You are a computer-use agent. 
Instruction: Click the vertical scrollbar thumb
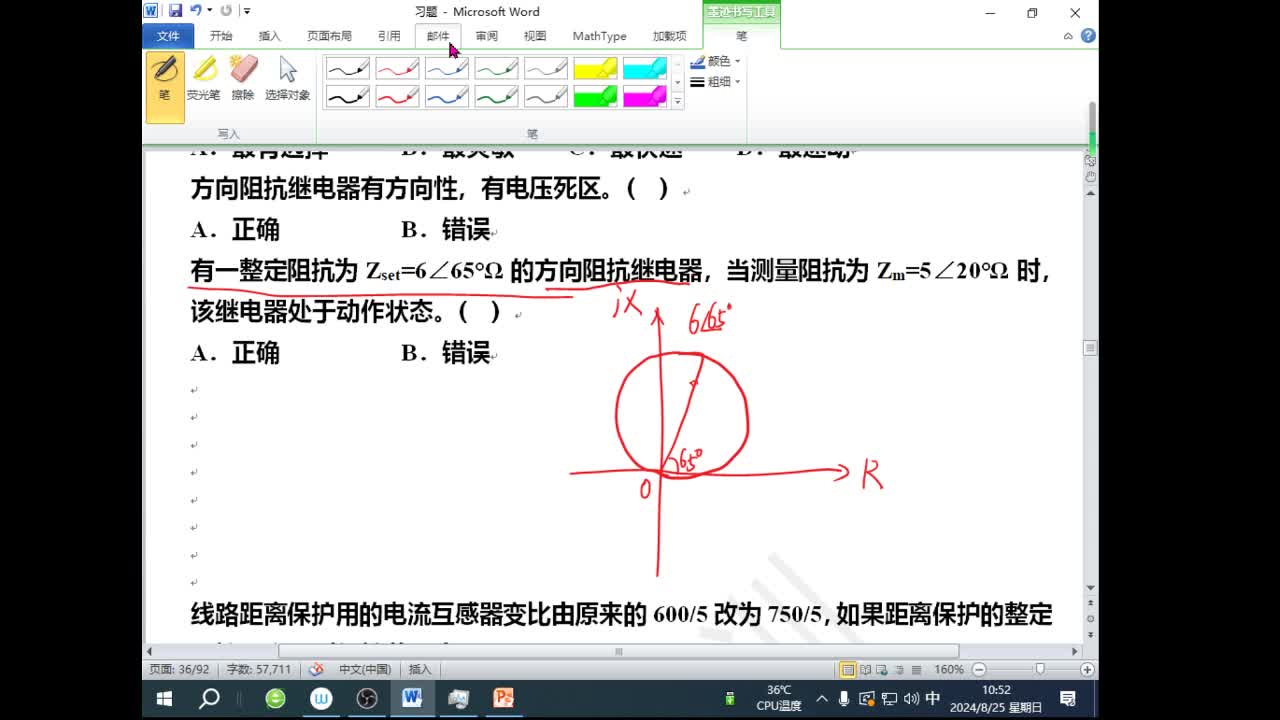click(x=1090, y=347)
